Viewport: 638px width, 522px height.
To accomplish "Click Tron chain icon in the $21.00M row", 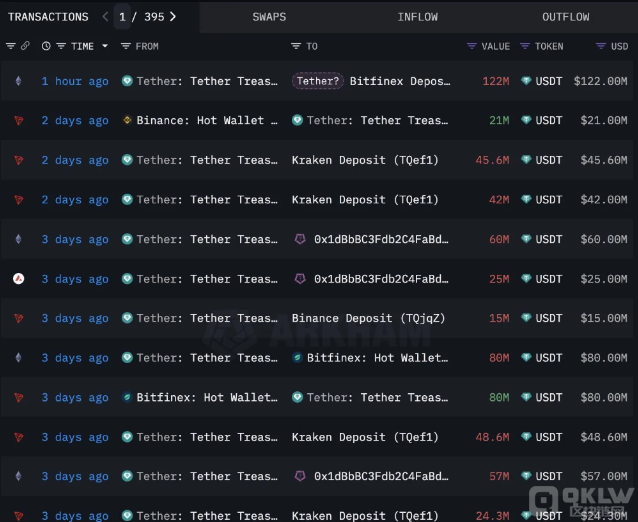I will pyautogui.click(x=16, y=121).
